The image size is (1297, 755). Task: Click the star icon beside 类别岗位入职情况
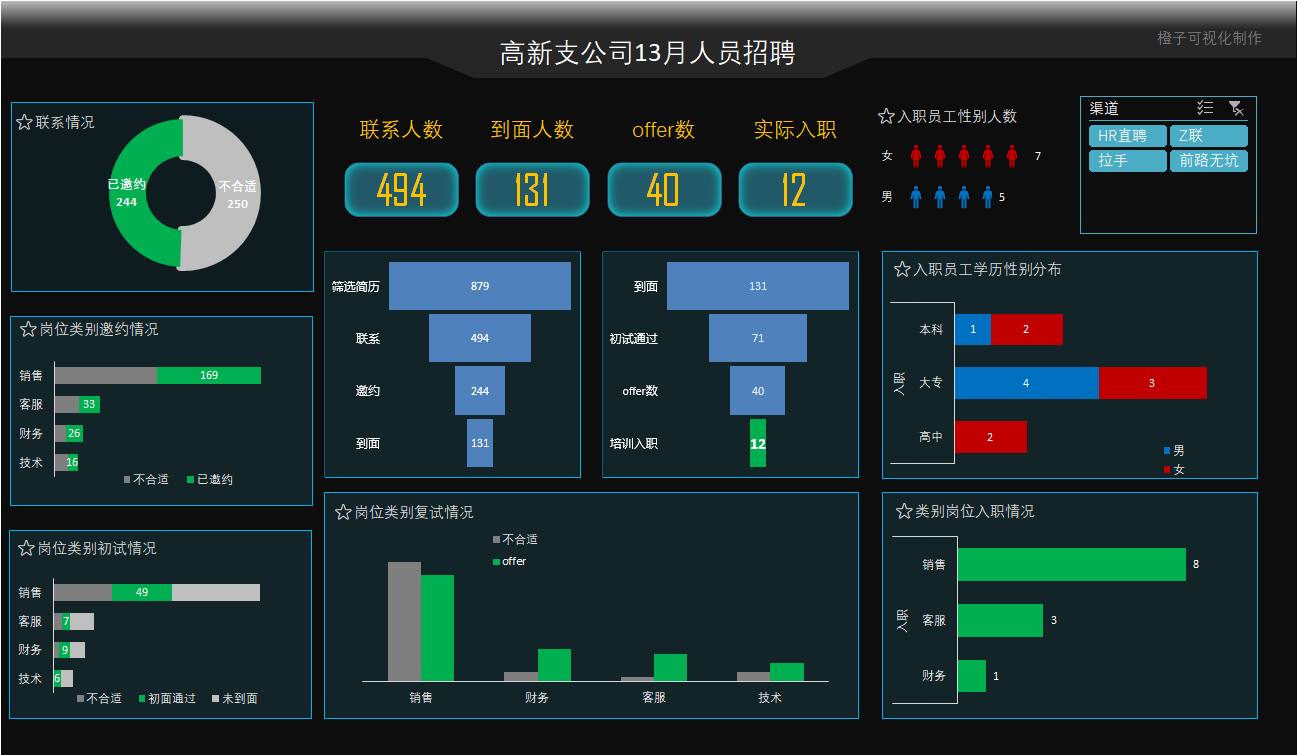pos(904,511)
